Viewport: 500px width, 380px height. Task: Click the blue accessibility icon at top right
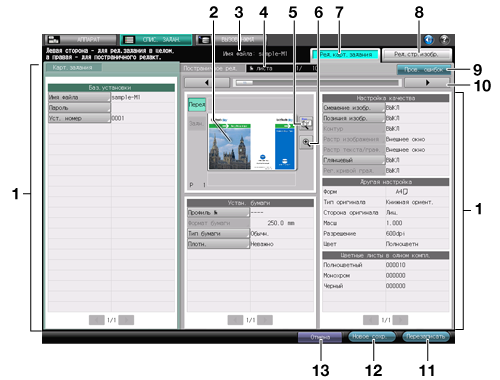coord(429,40)
